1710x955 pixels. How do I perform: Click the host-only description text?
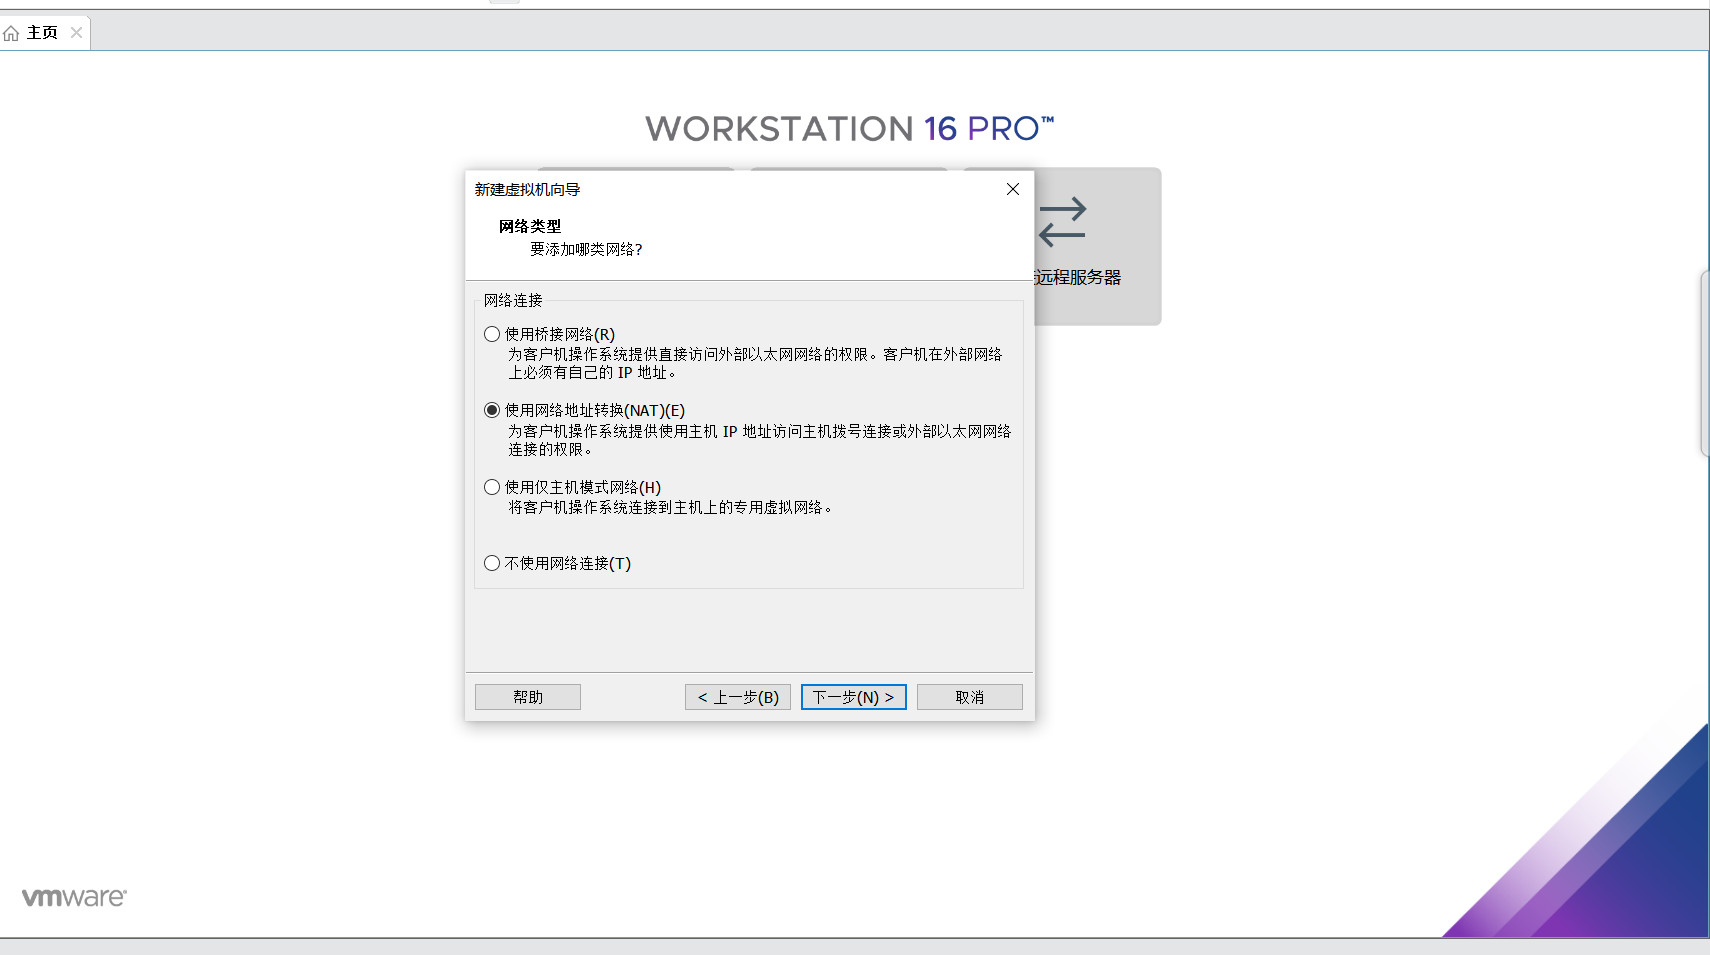pyautogui.click(x=670, y=507)
